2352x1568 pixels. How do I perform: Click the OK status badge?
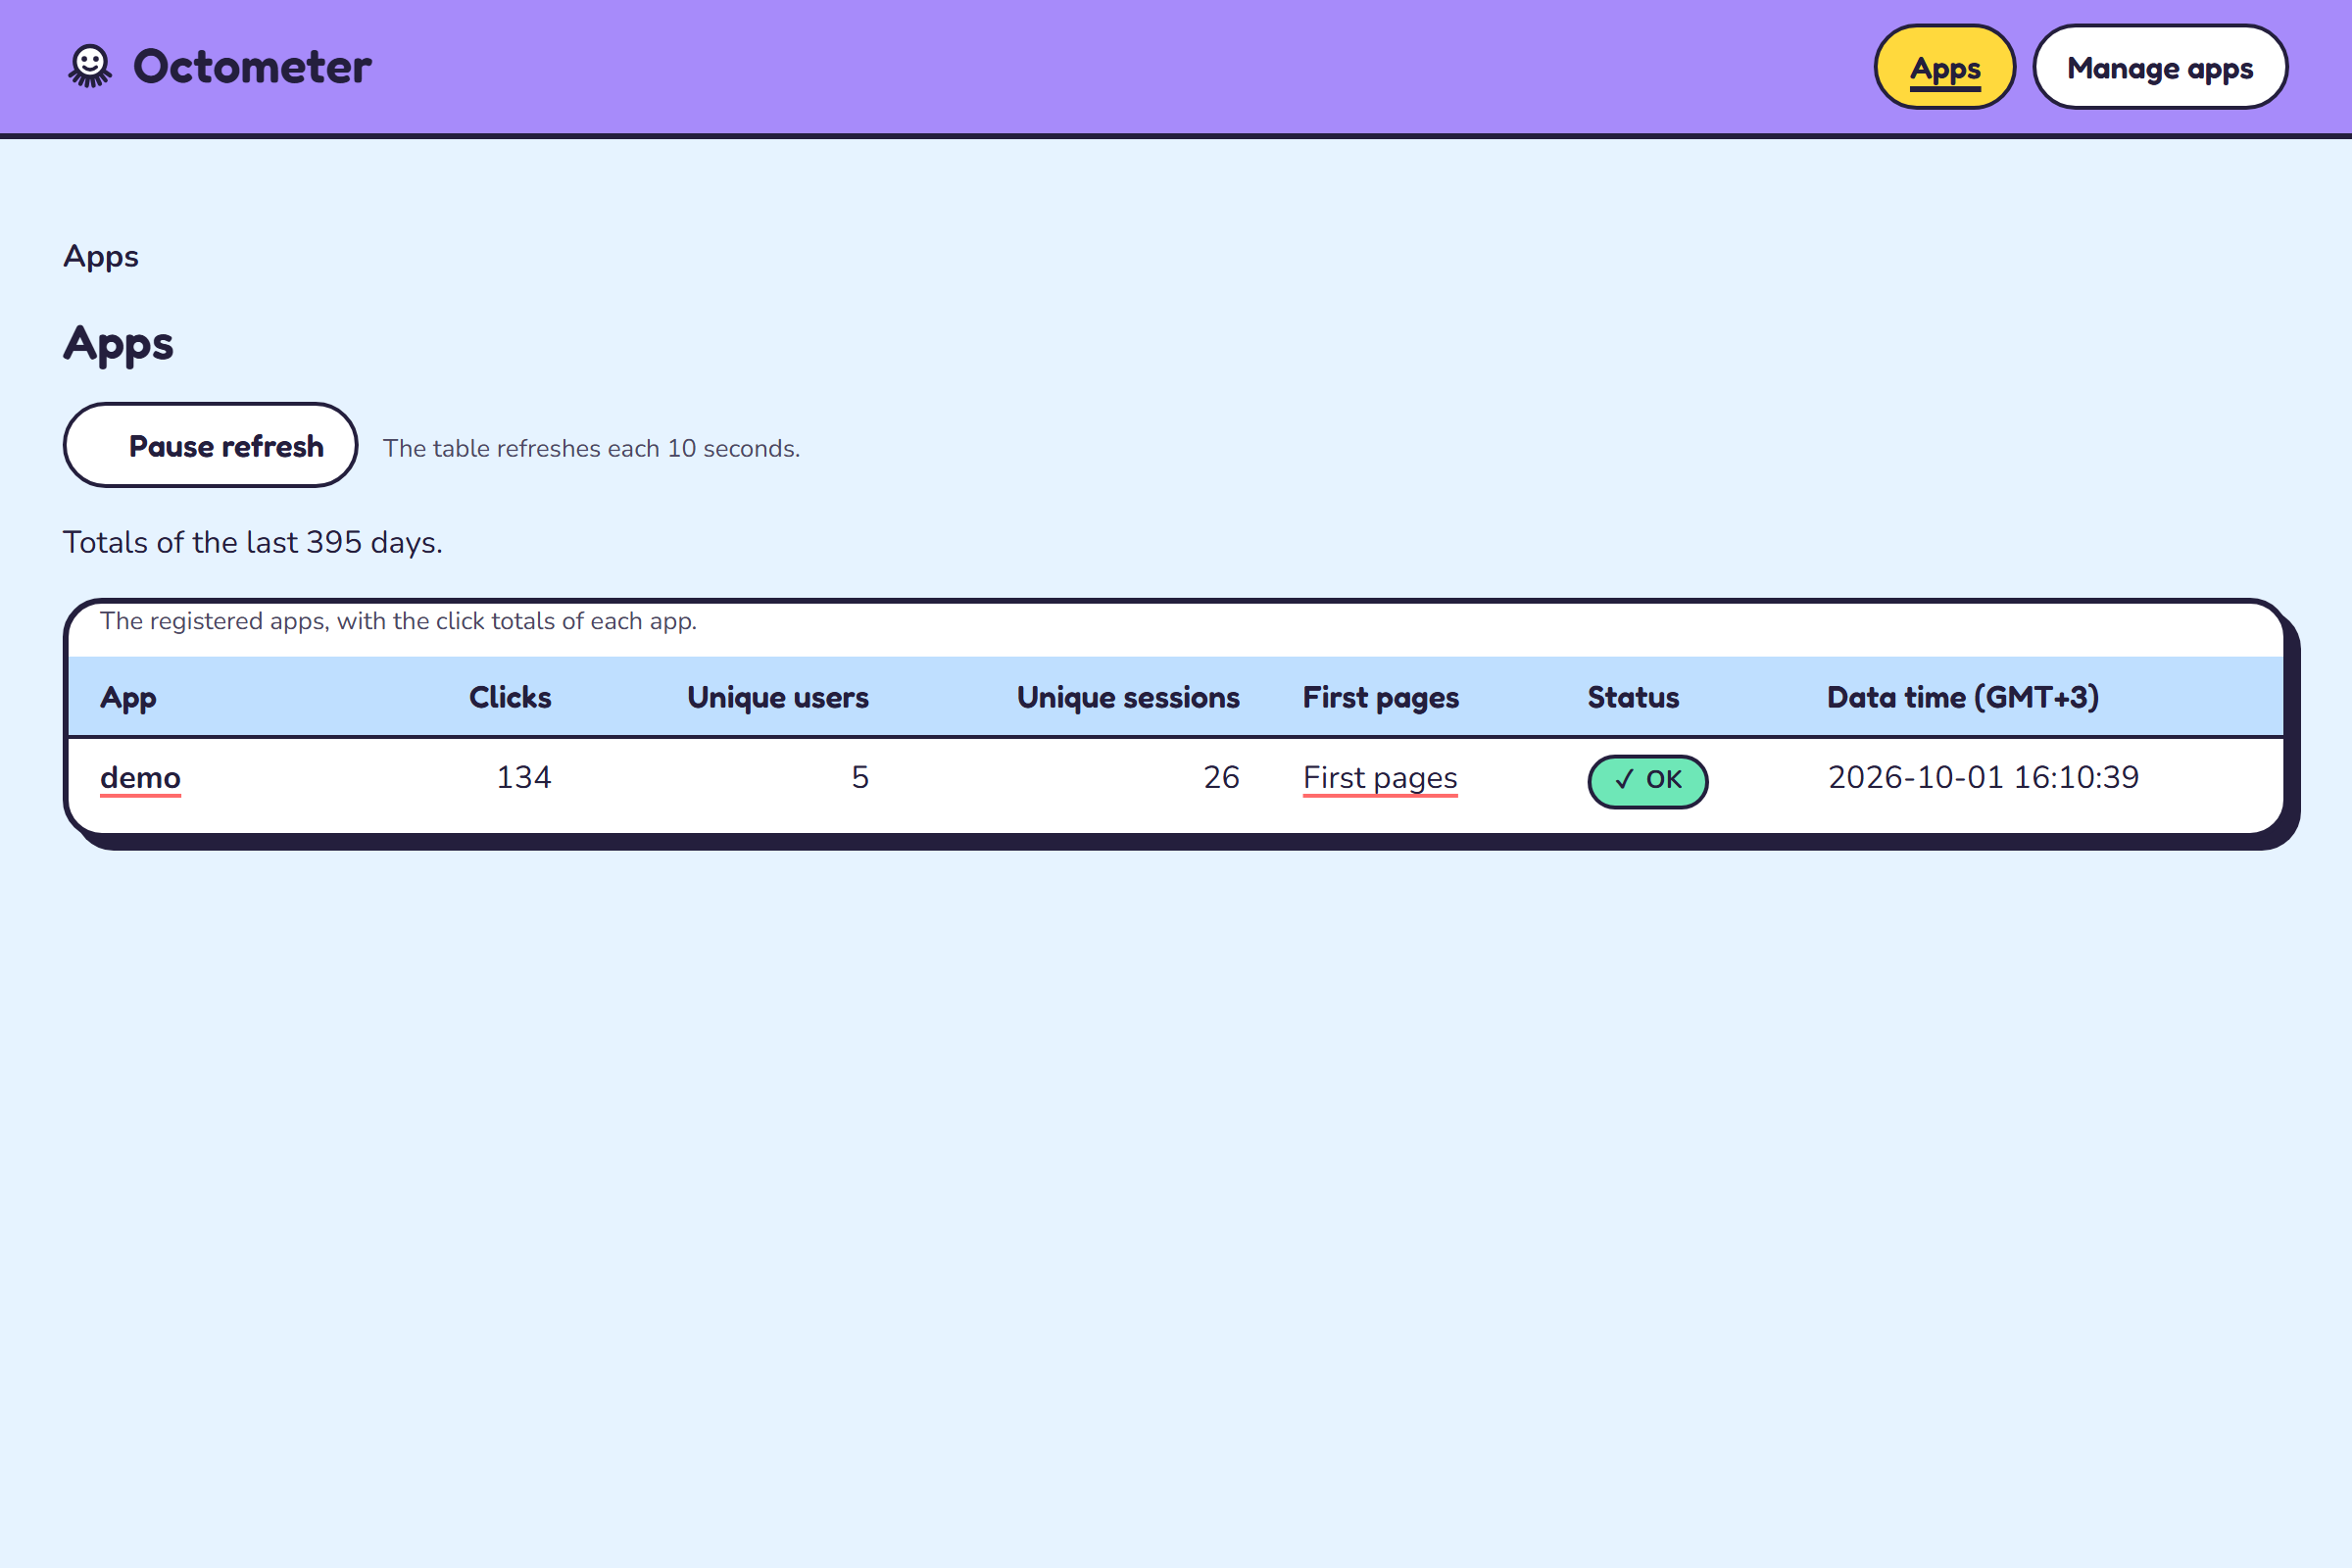click(x=1647, y=781)
